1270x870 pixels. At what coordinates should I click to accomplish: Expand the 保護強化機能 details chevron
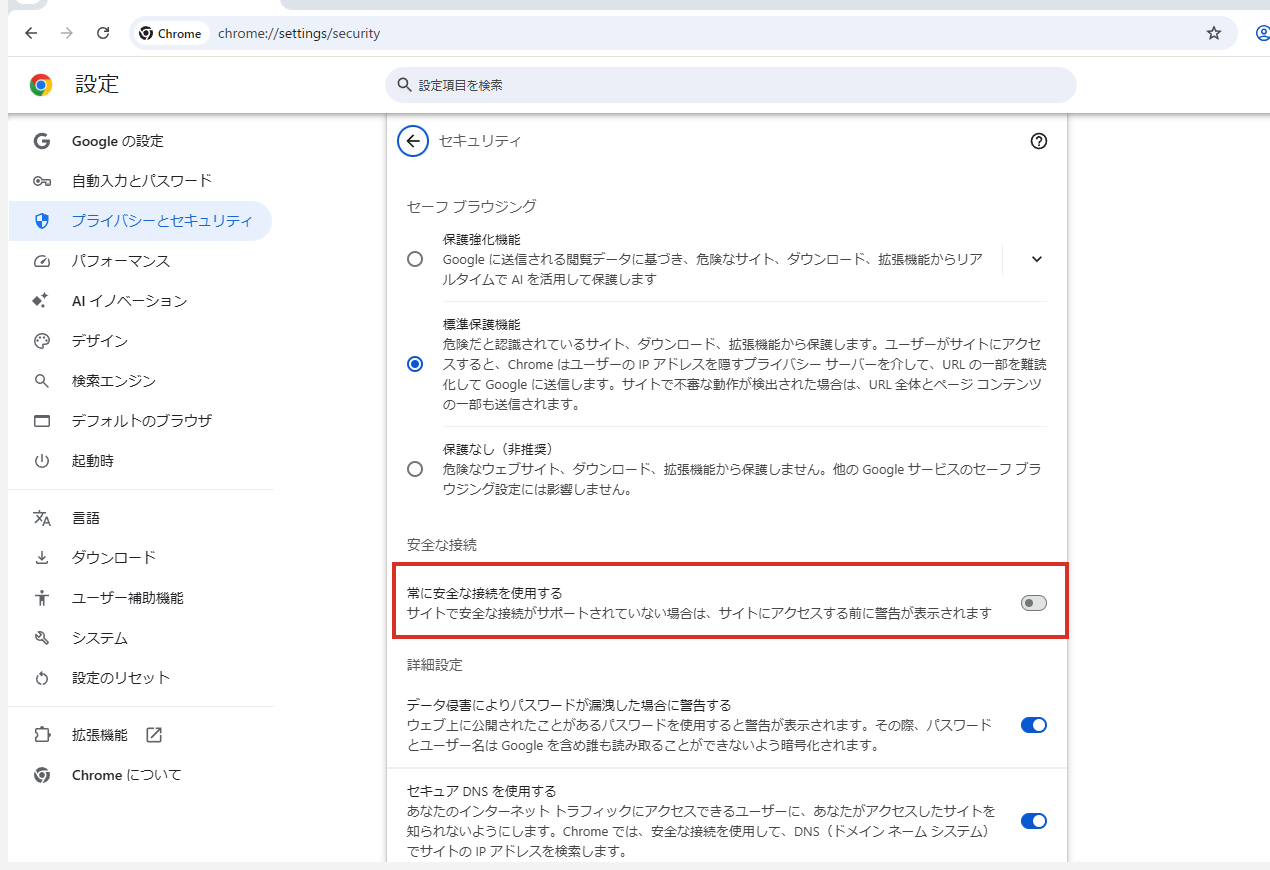(1036, 259)
